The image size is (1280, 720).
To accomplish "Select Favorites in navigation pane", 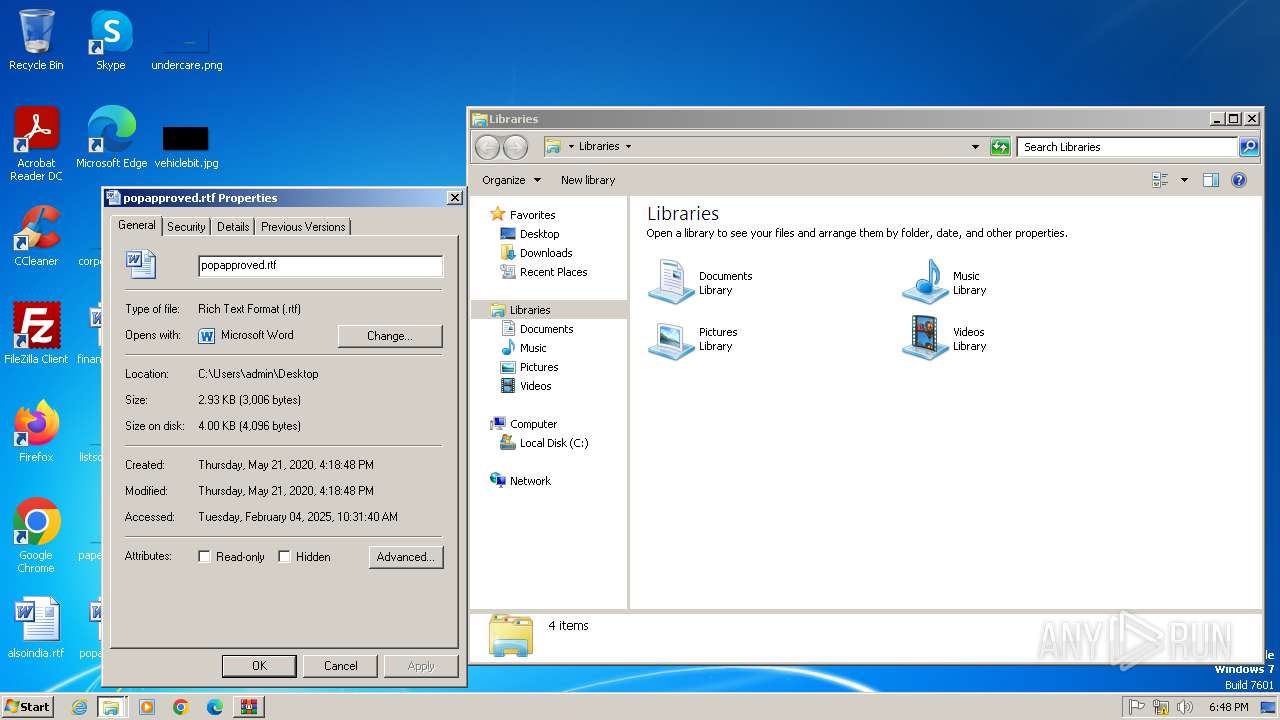I will point(532,215).
